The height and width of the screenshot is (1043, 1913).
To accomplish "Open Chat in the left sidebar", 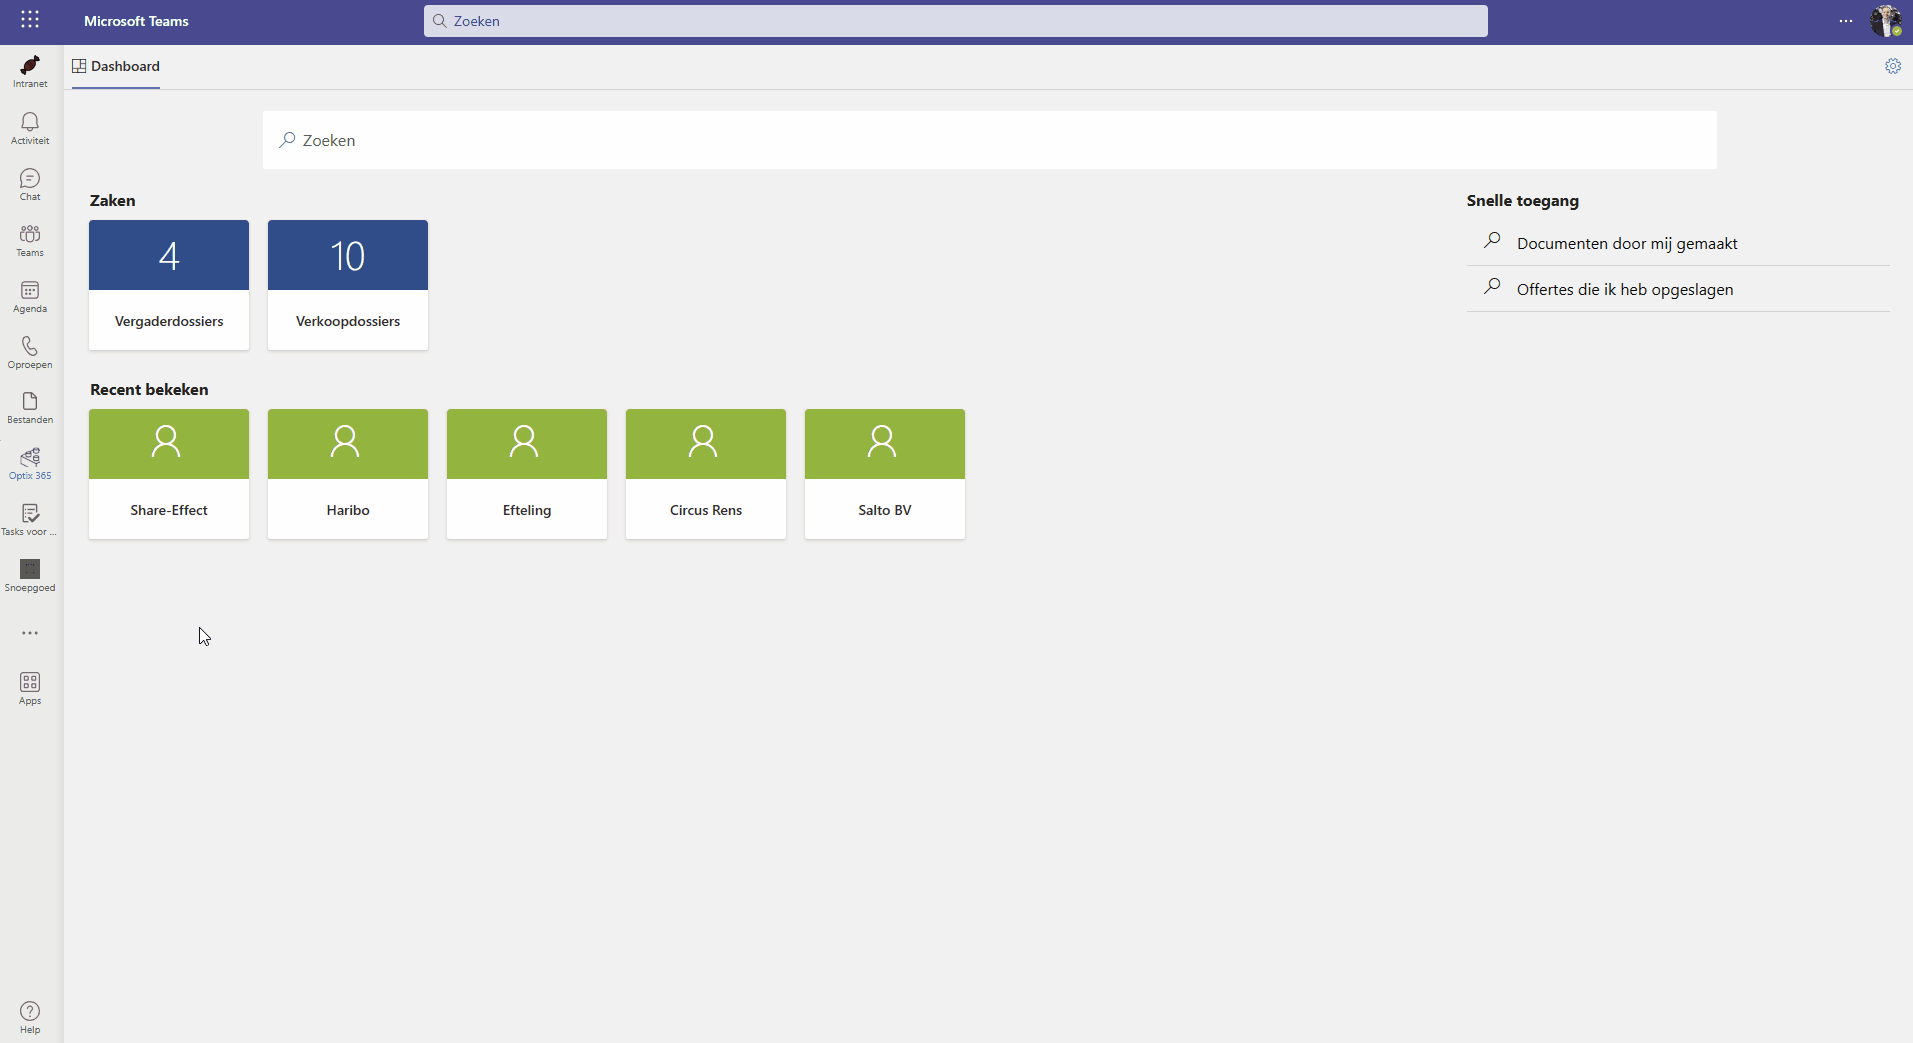I will click(x=30, y=184).
